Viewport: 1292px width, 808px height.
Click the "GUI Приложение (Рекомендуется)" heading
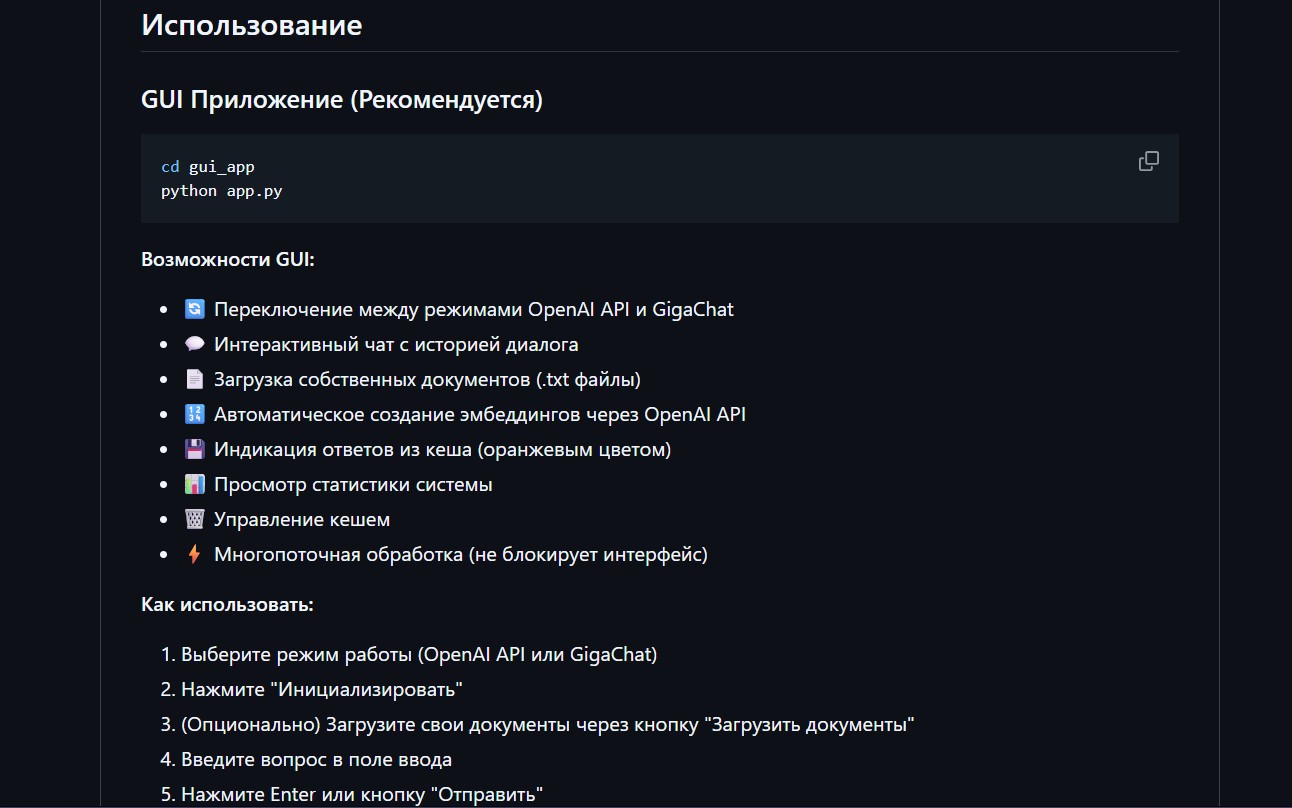point(341,100)
